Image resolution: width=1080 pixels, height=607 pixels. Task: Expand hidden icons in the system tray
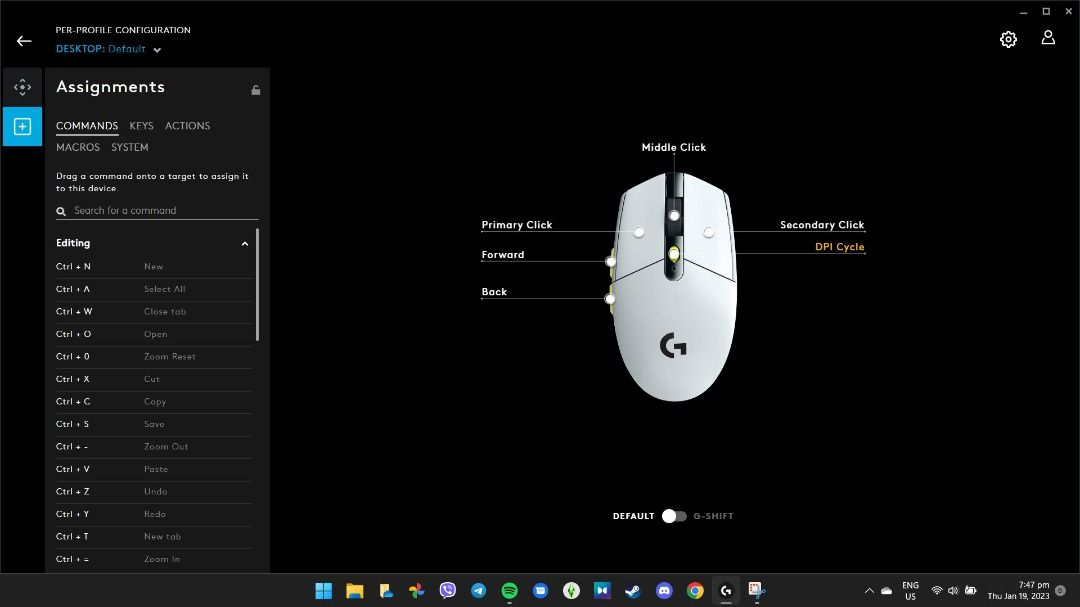(x=869, y=590)
